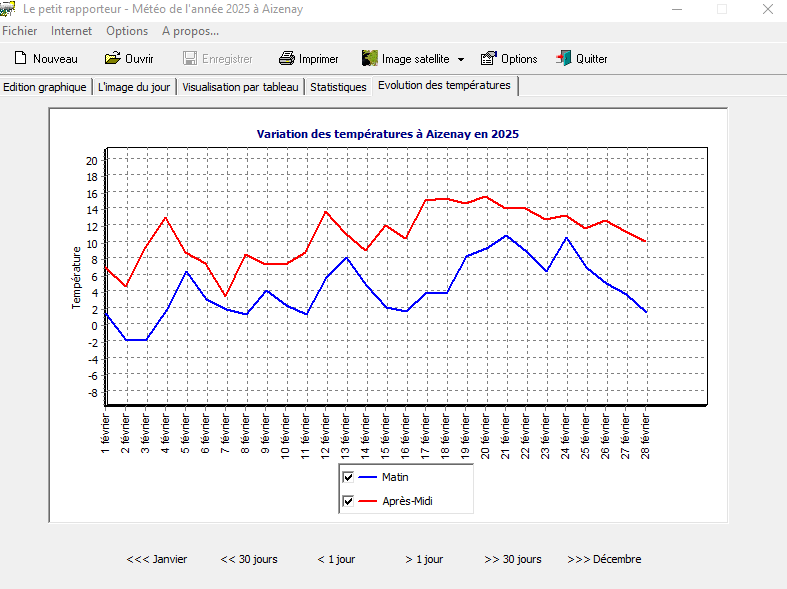
Task: Advance forward by 30 jours
Action: pos(513,559)
